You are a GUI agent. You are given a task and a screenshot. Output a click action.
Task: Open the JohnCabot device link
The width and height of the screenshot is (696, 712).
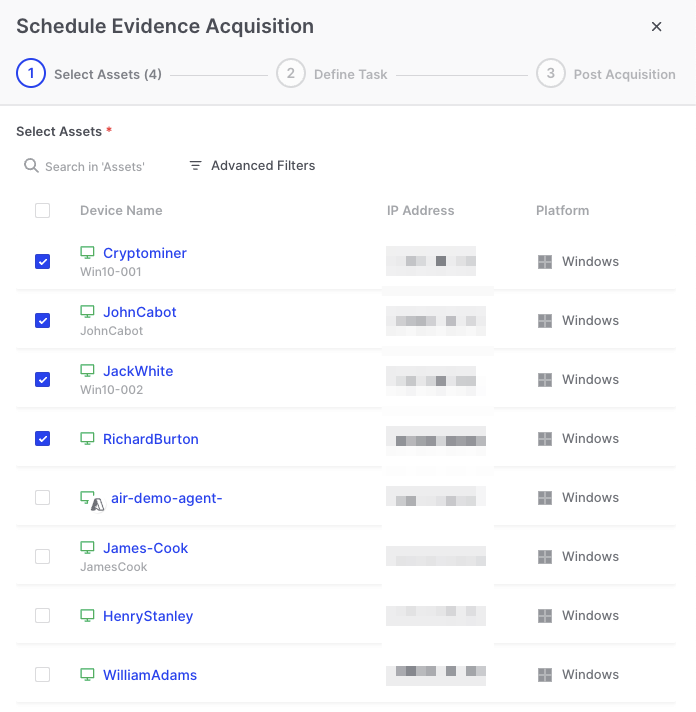[139, 312]
